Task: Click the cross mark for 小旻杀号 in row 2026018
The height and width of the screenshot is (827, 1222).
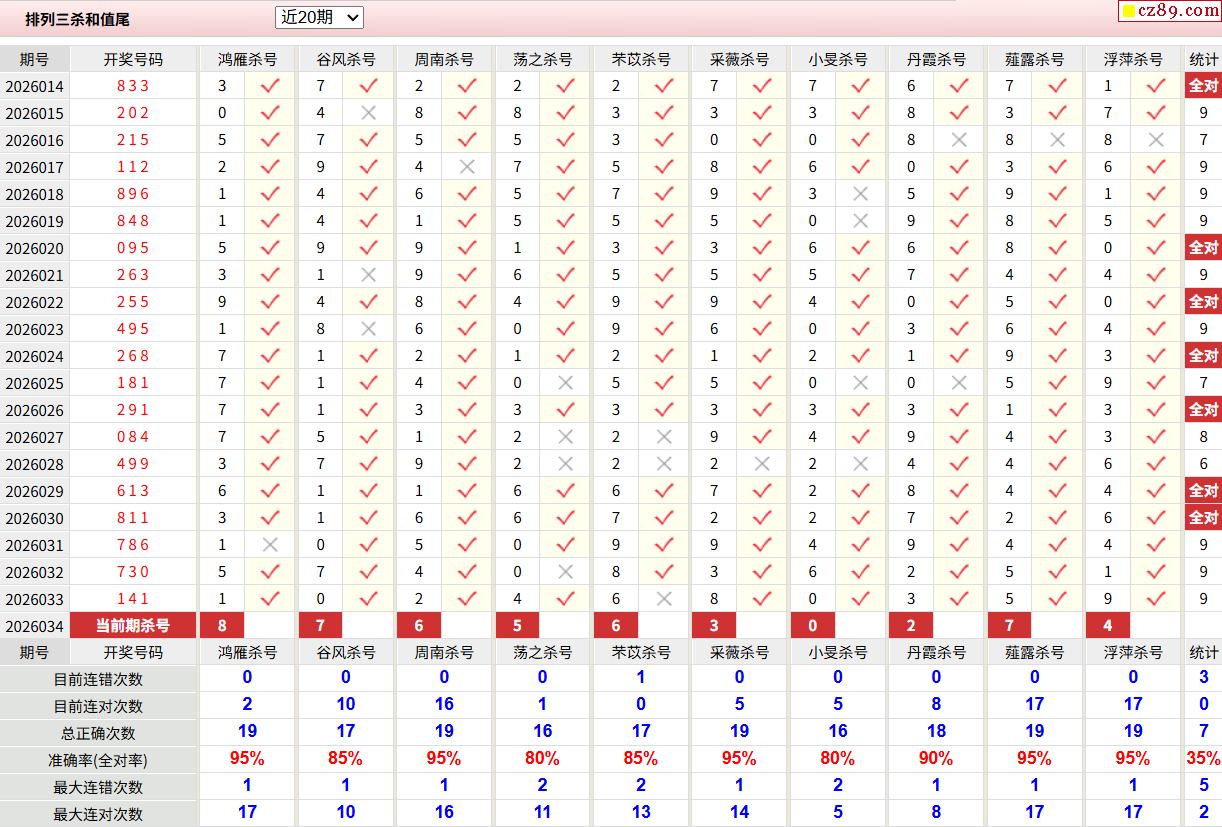Action: click(x=860, y=194)
